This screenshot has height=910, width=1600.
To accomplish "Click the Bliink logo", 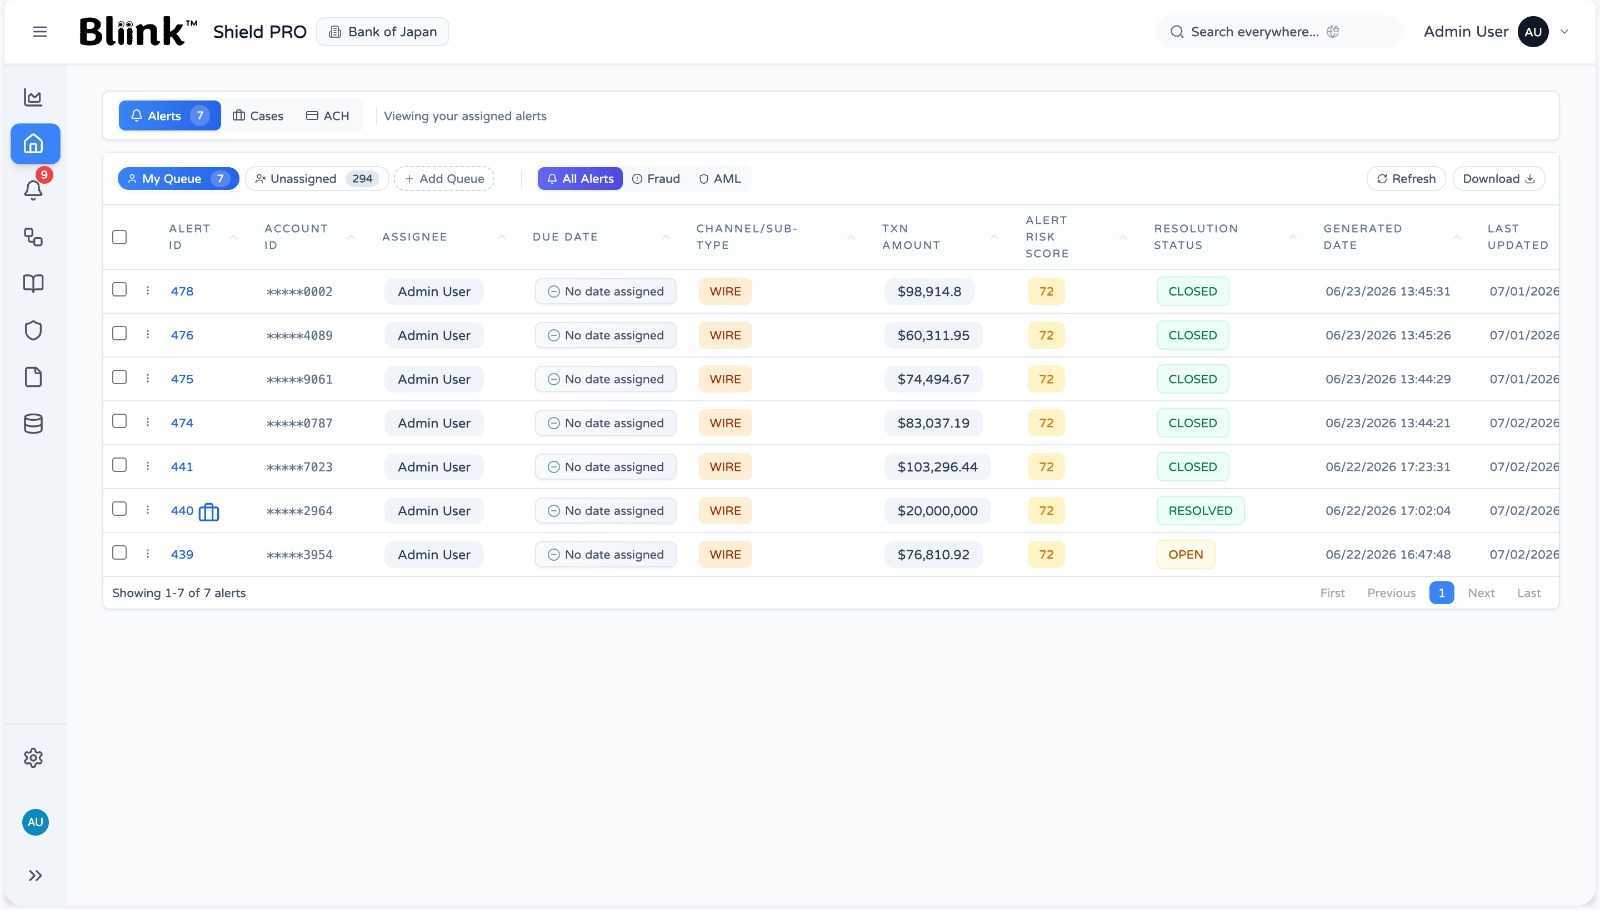I will [137, 32].
